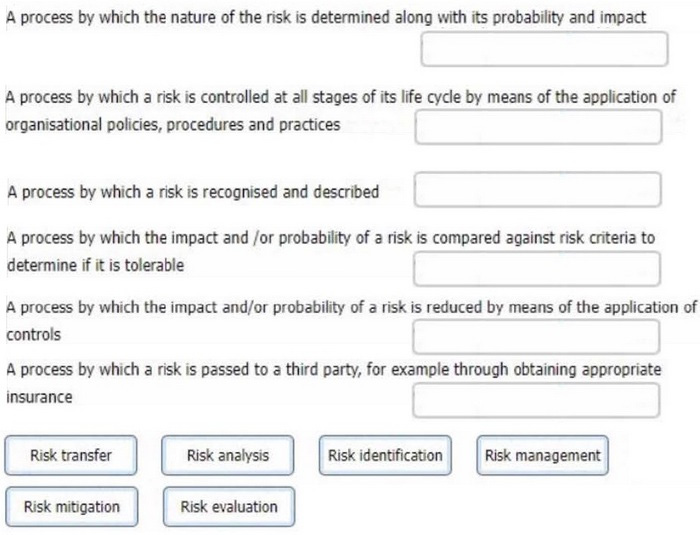Screen dimensions: 700x535
Task: Click the 'recognised and described' statement text
Action: coord(193,192)
